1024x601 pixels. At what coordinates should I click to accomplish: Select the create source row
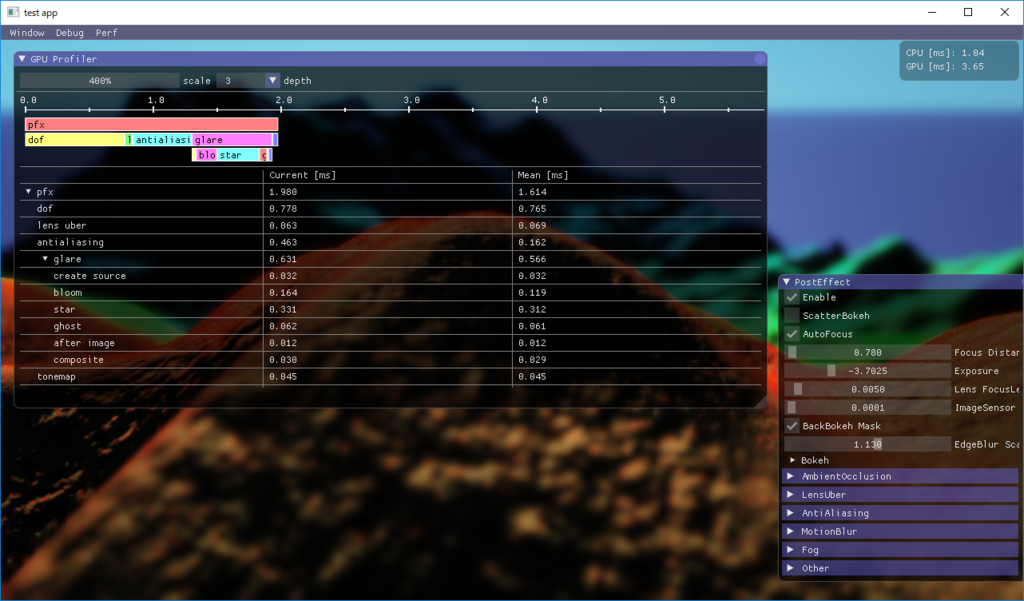pos(390,276)
